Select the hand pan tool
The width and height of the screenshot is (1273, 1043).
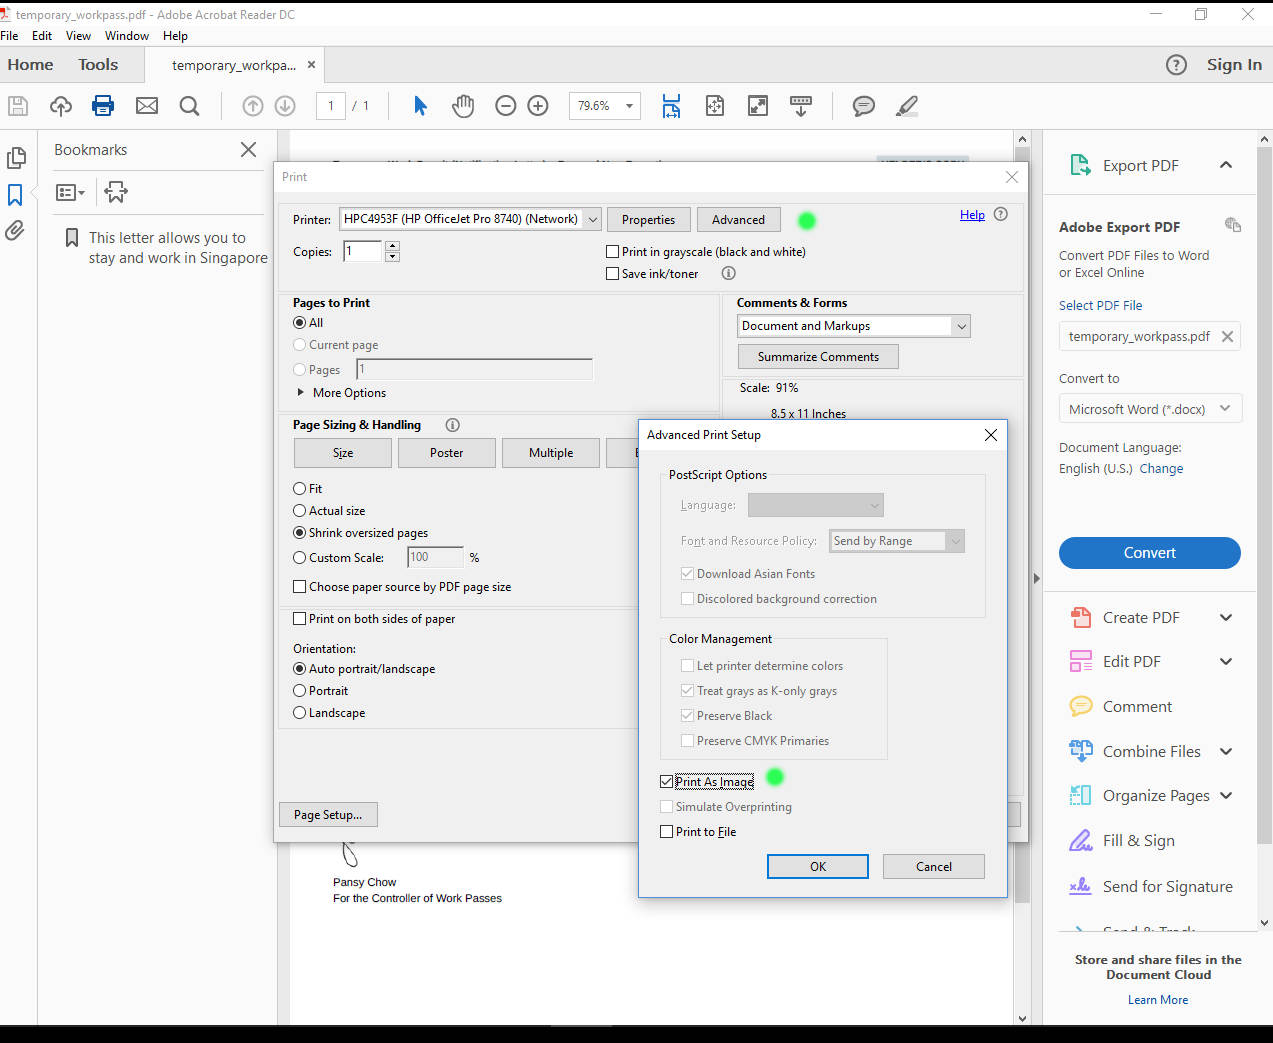[x=462, y=106]
